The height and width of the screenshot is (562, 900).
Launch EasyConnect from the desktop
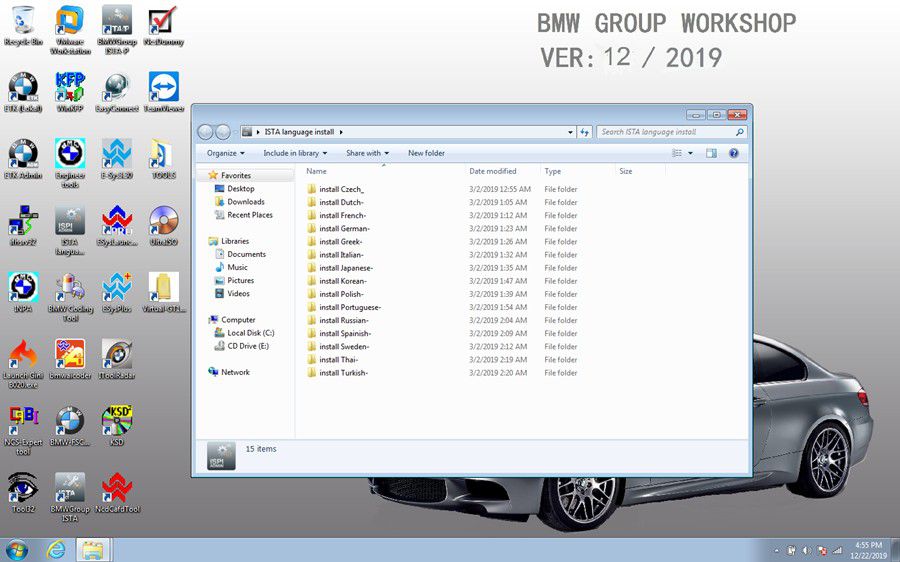[117, 92]
